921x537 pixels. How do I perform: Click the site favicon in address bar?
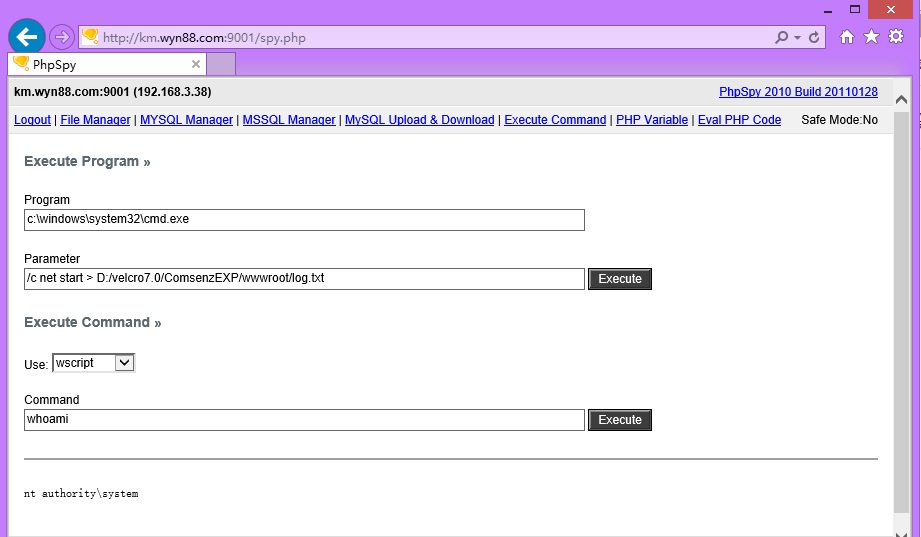90,37
